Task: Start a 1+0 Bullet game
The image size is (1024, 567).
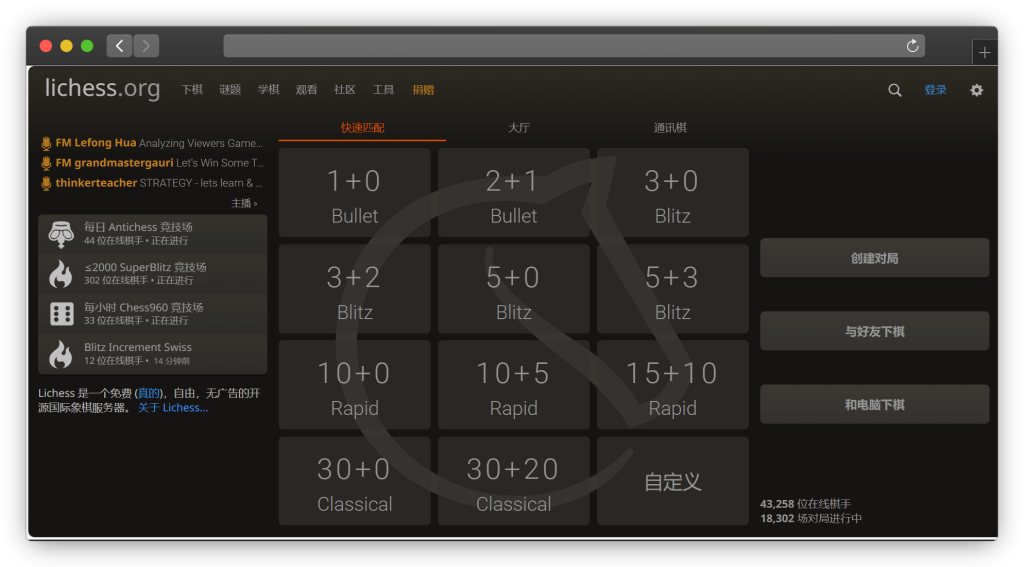Action: pyautogui.click(x=354, y=194)
